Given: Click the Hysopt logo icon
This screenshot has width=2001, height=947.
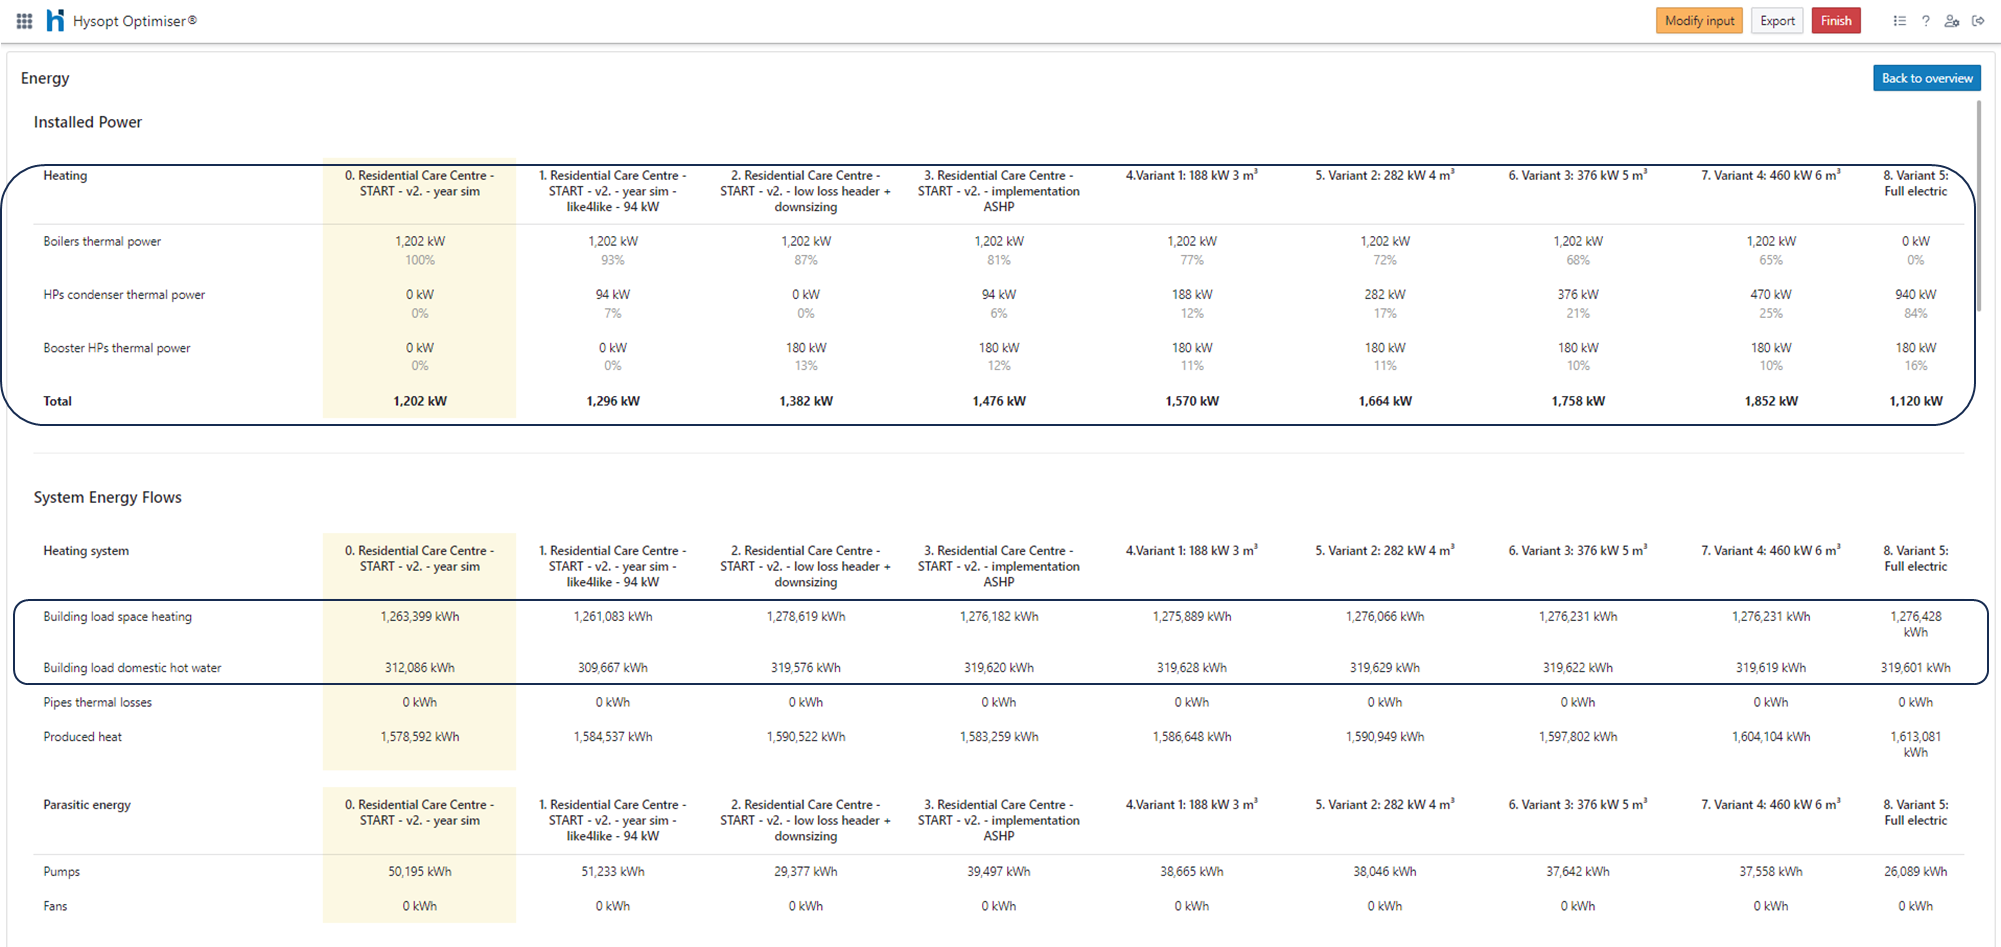Looking at the screenshot, I should coord(56,21).
